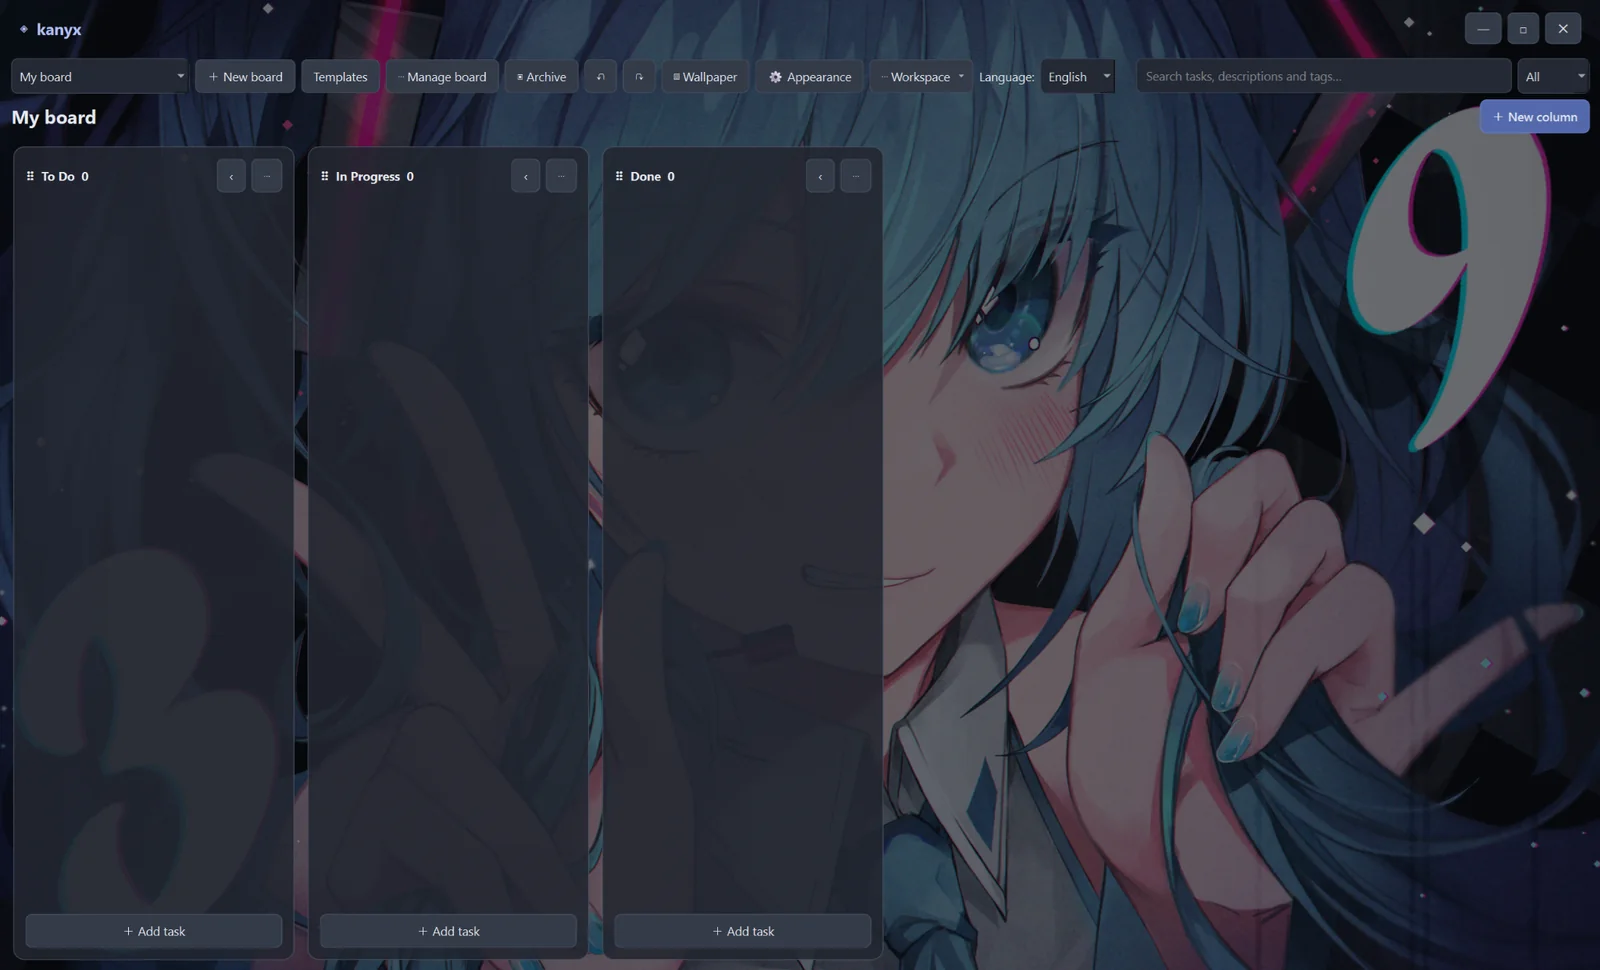Open the Appearance gear settings
The width and height of the screenshot is (1600, 970).
pos(810,77)
